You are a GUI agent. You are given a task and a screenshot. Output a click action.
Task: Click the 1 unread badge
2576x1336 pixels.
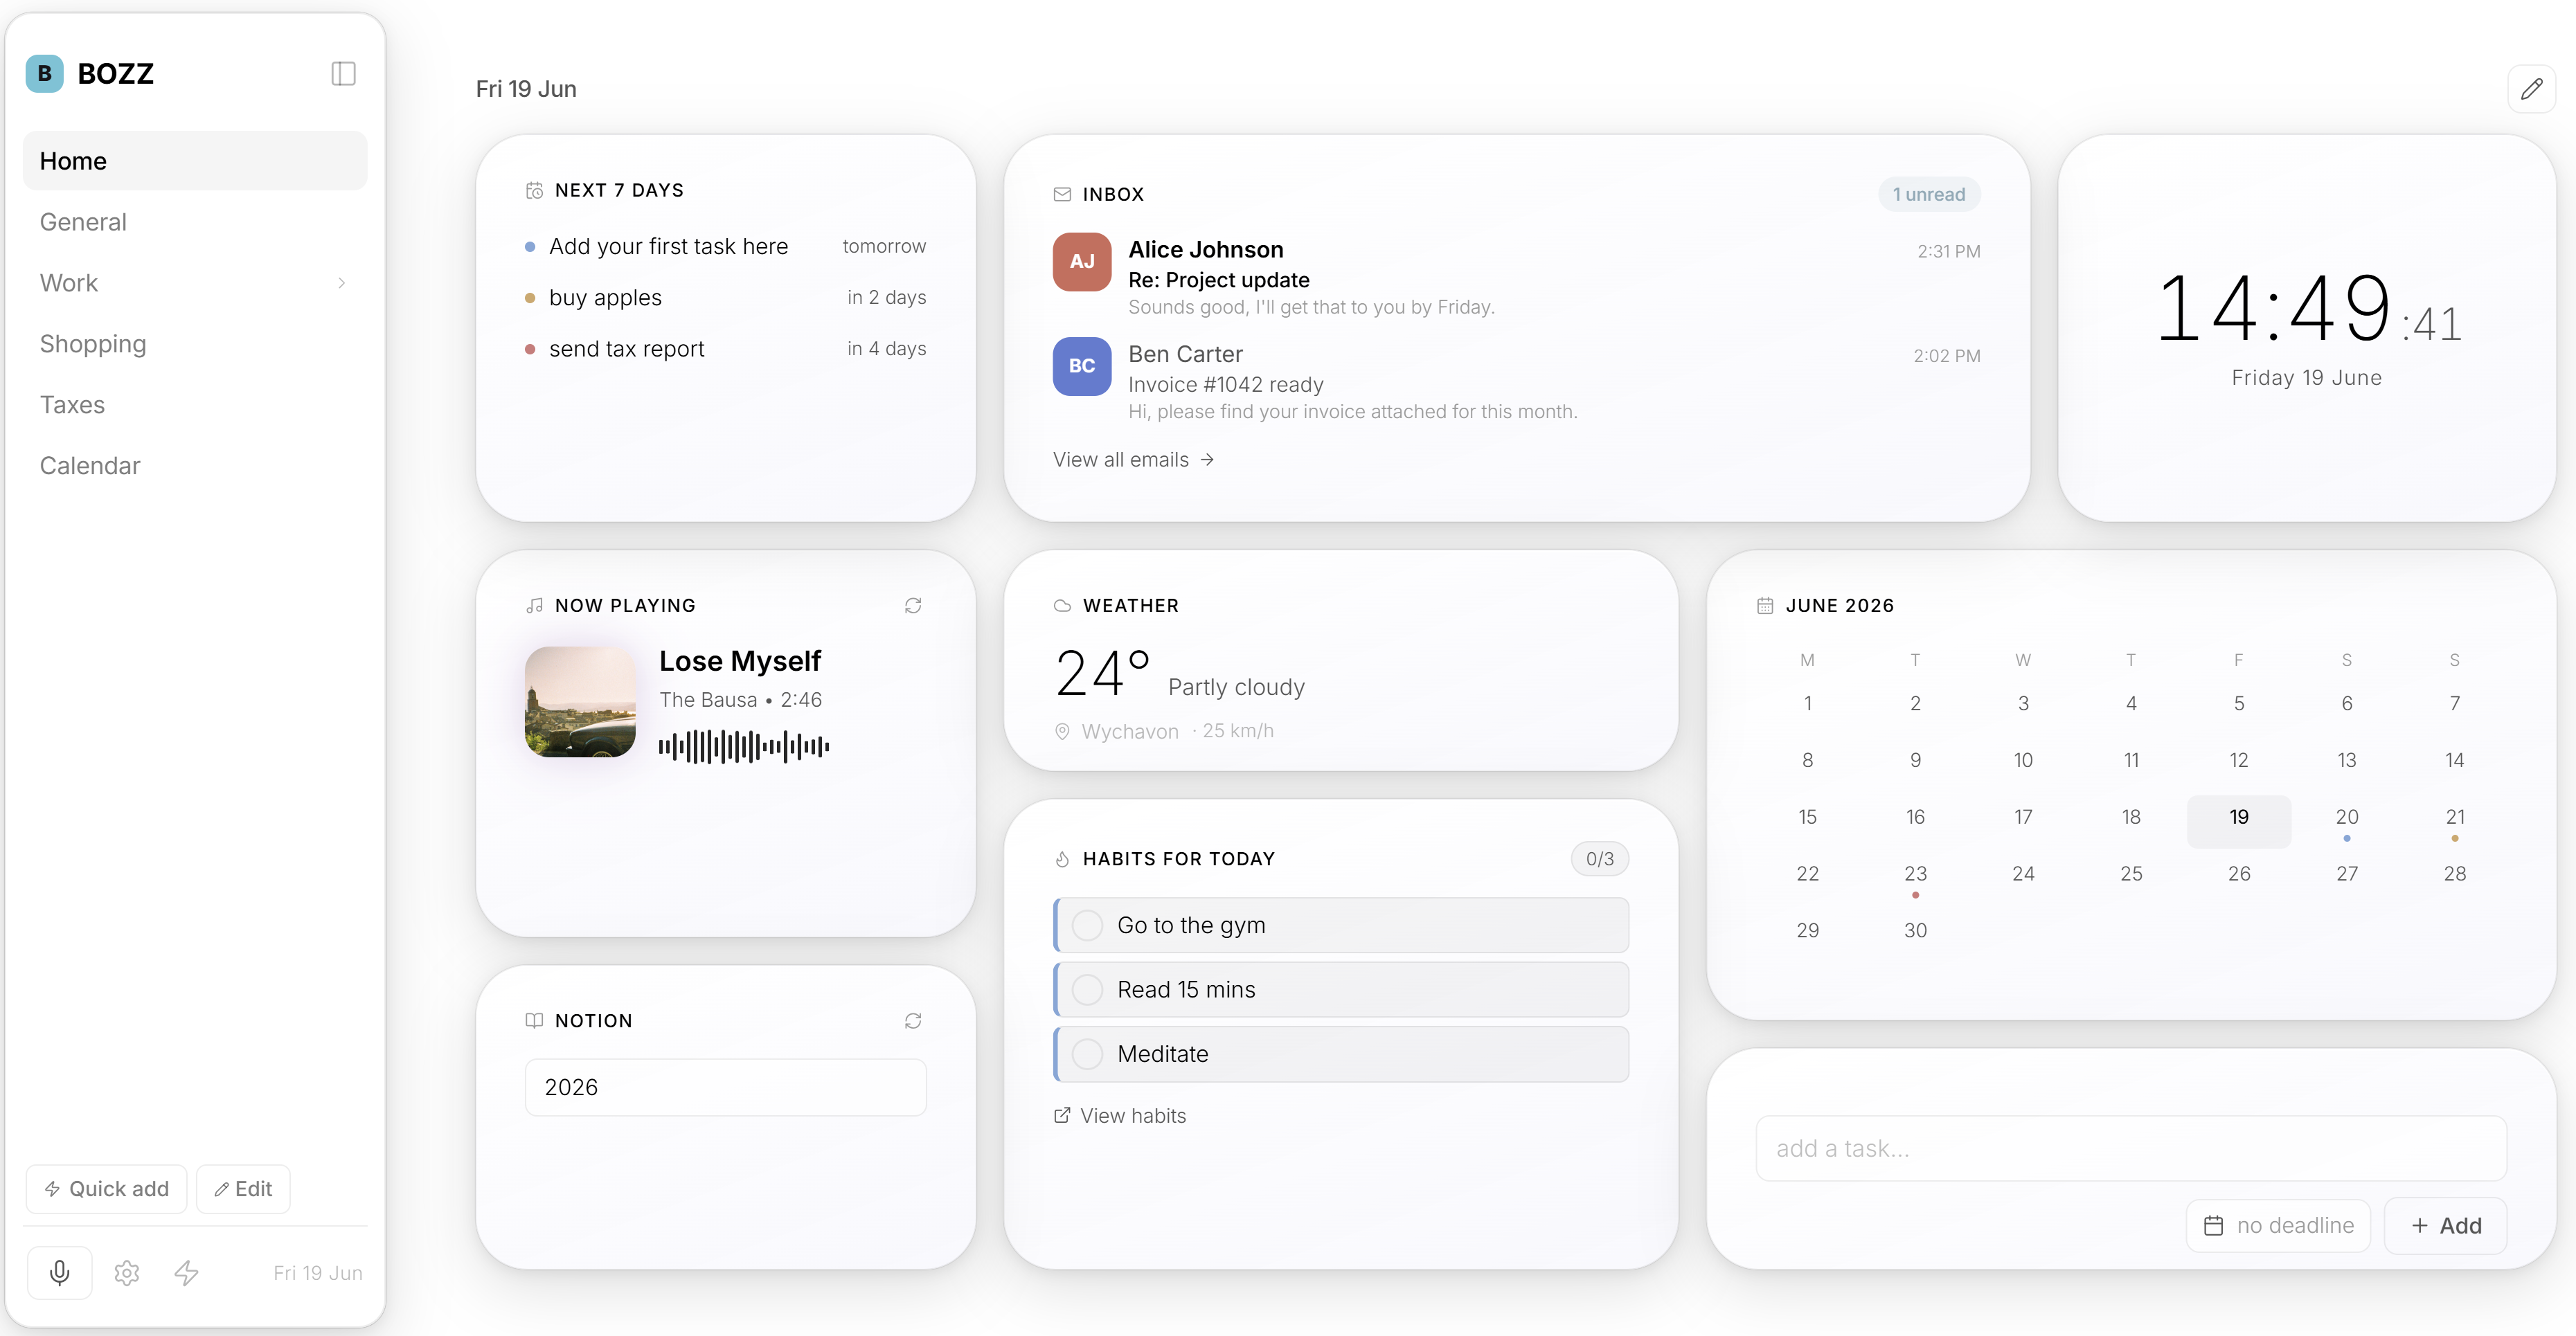1928,194
